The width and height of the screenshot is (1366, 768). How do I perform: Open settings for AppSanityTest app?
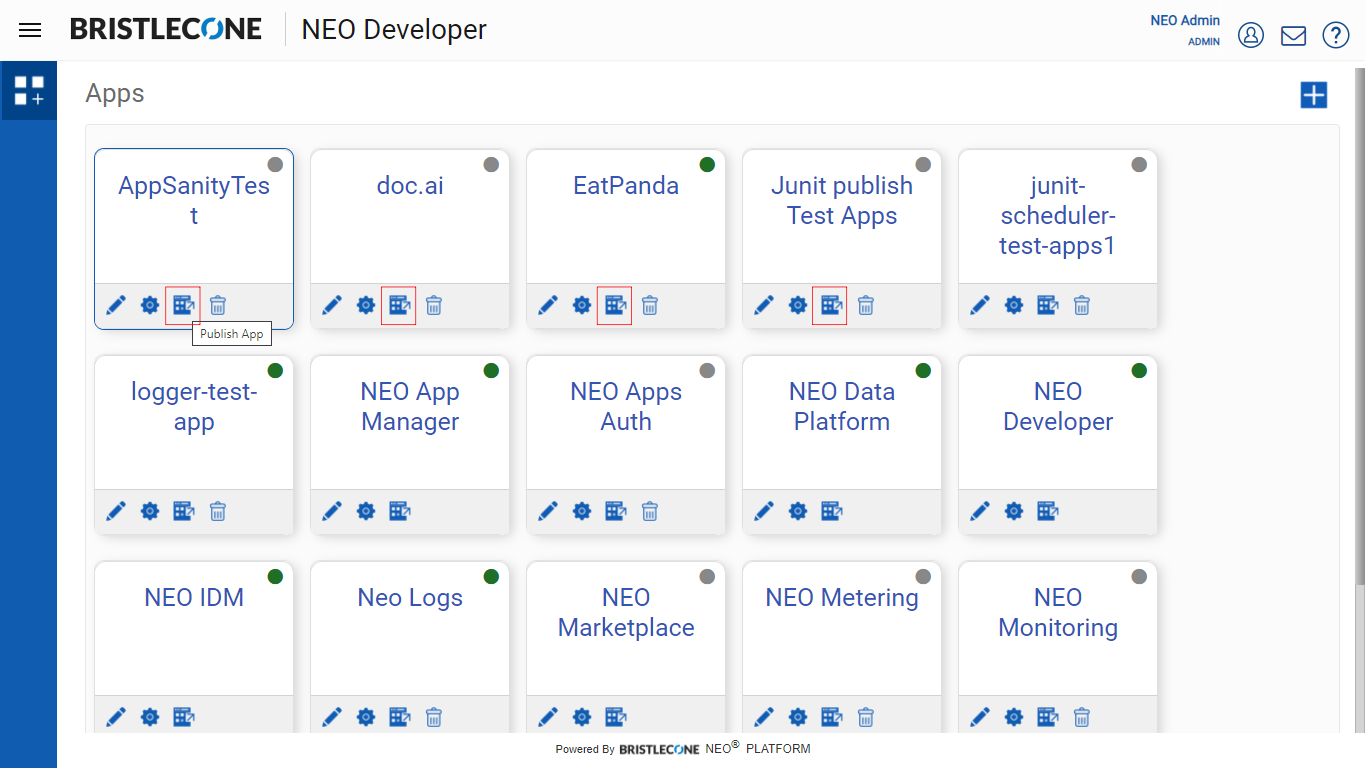(150, 305)
